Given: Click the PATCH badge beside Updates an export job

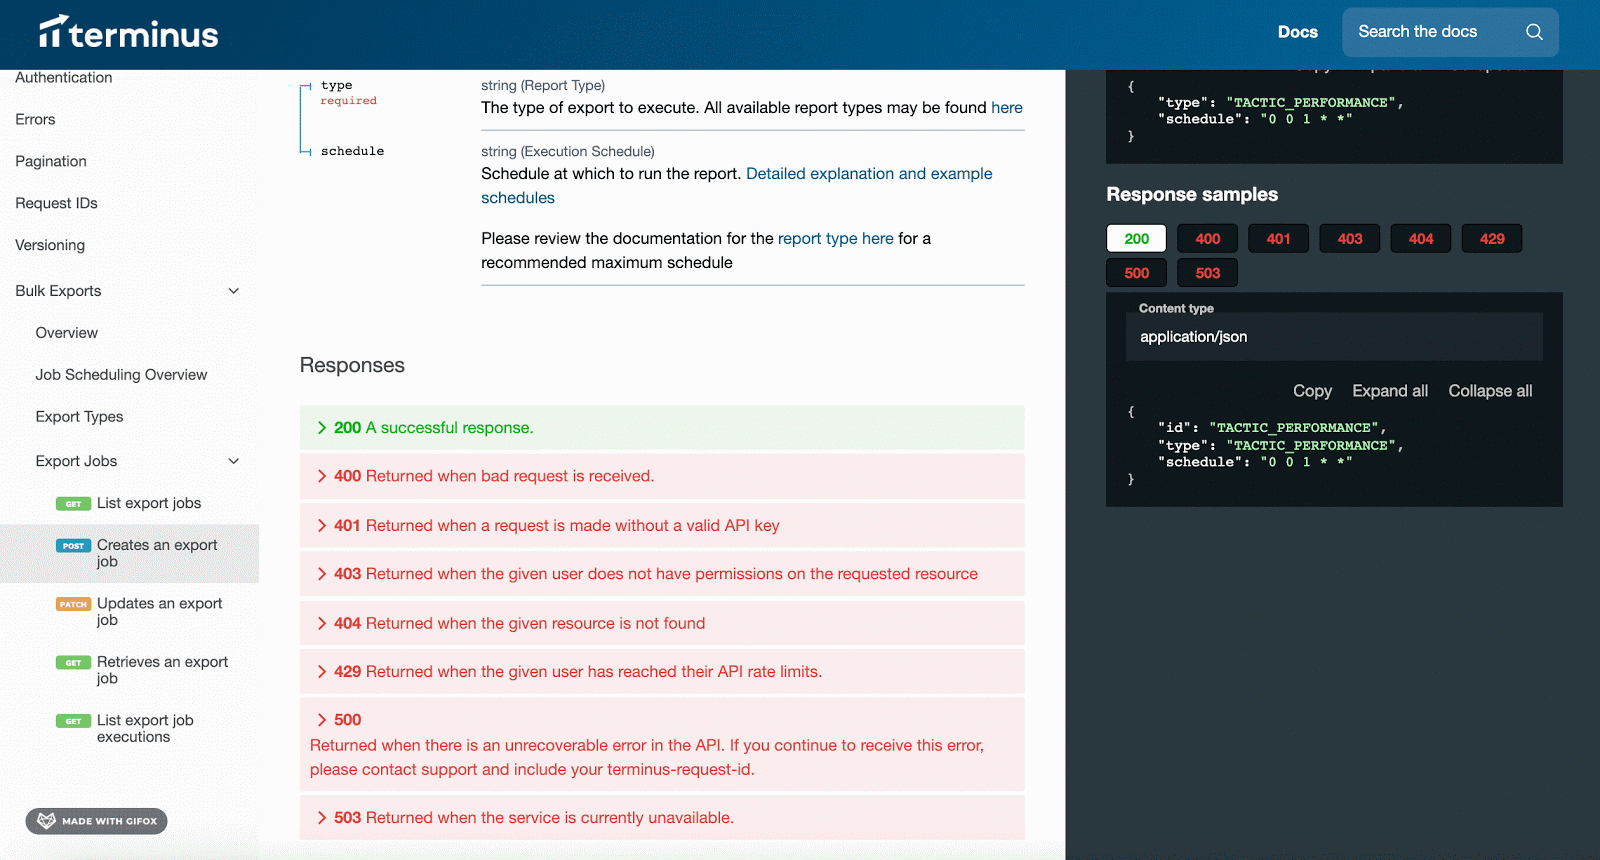Looking at the screenshot, I should pos(73,604).
